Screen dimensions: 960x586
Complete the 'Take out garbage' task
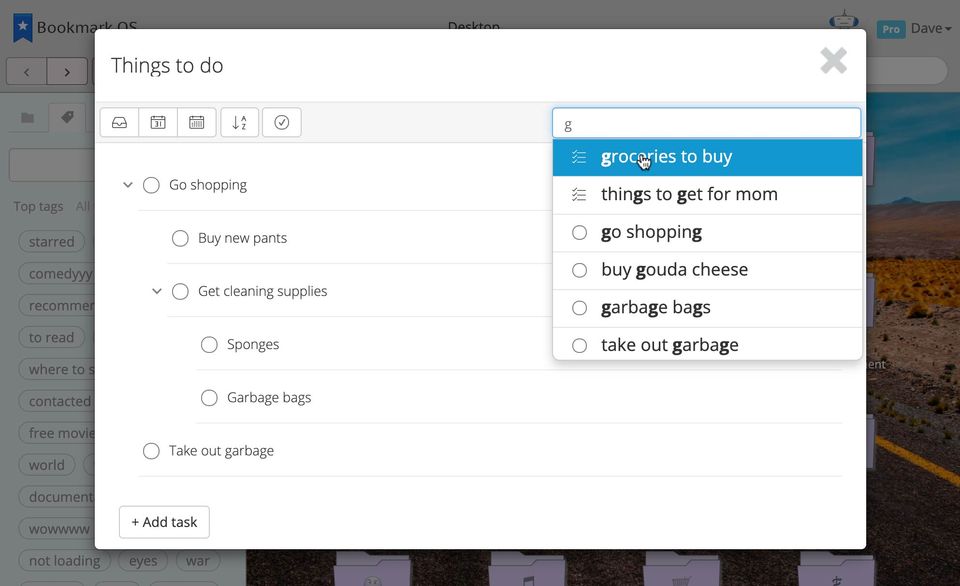click(x=151, y=451)
